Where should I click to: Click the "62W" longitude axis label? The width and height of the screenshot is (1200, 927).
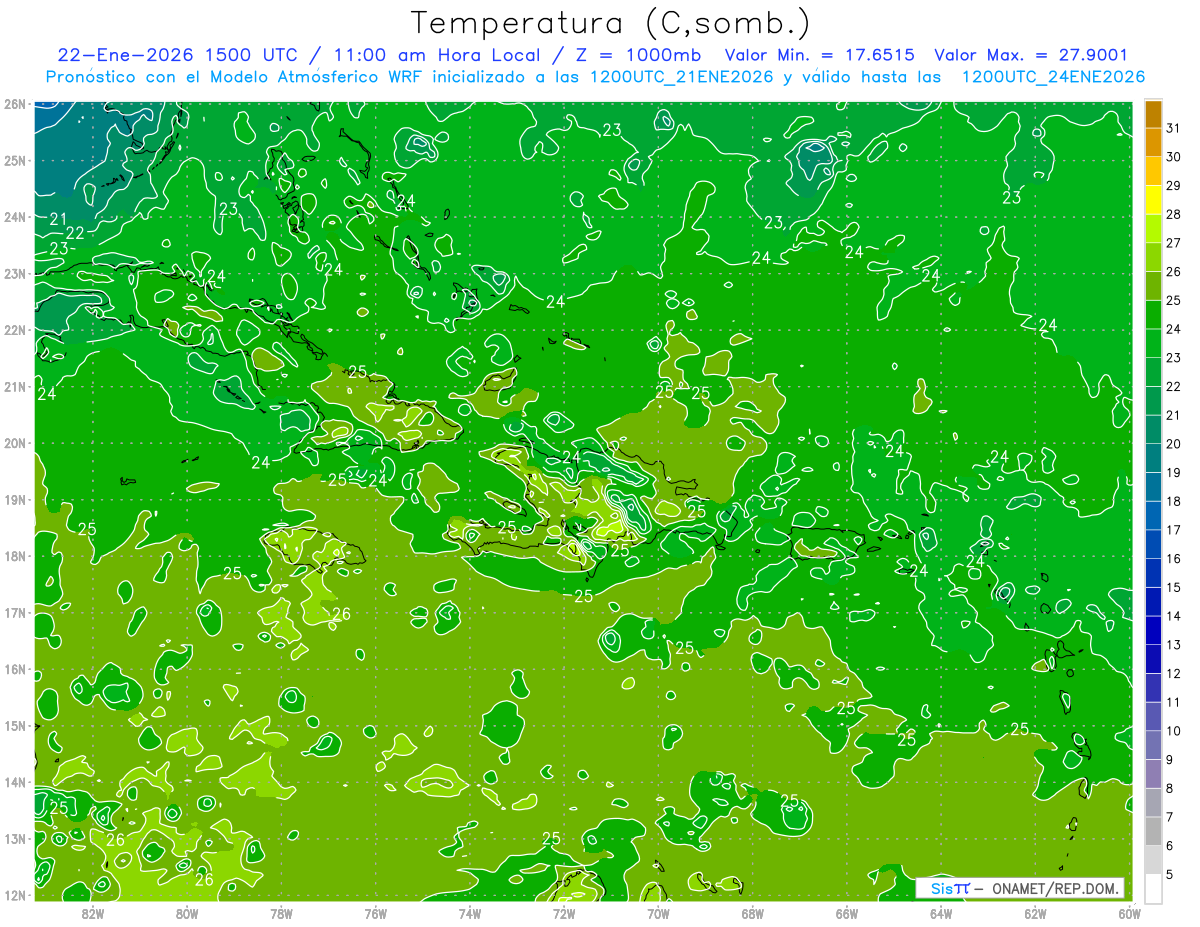(1035, 912)
